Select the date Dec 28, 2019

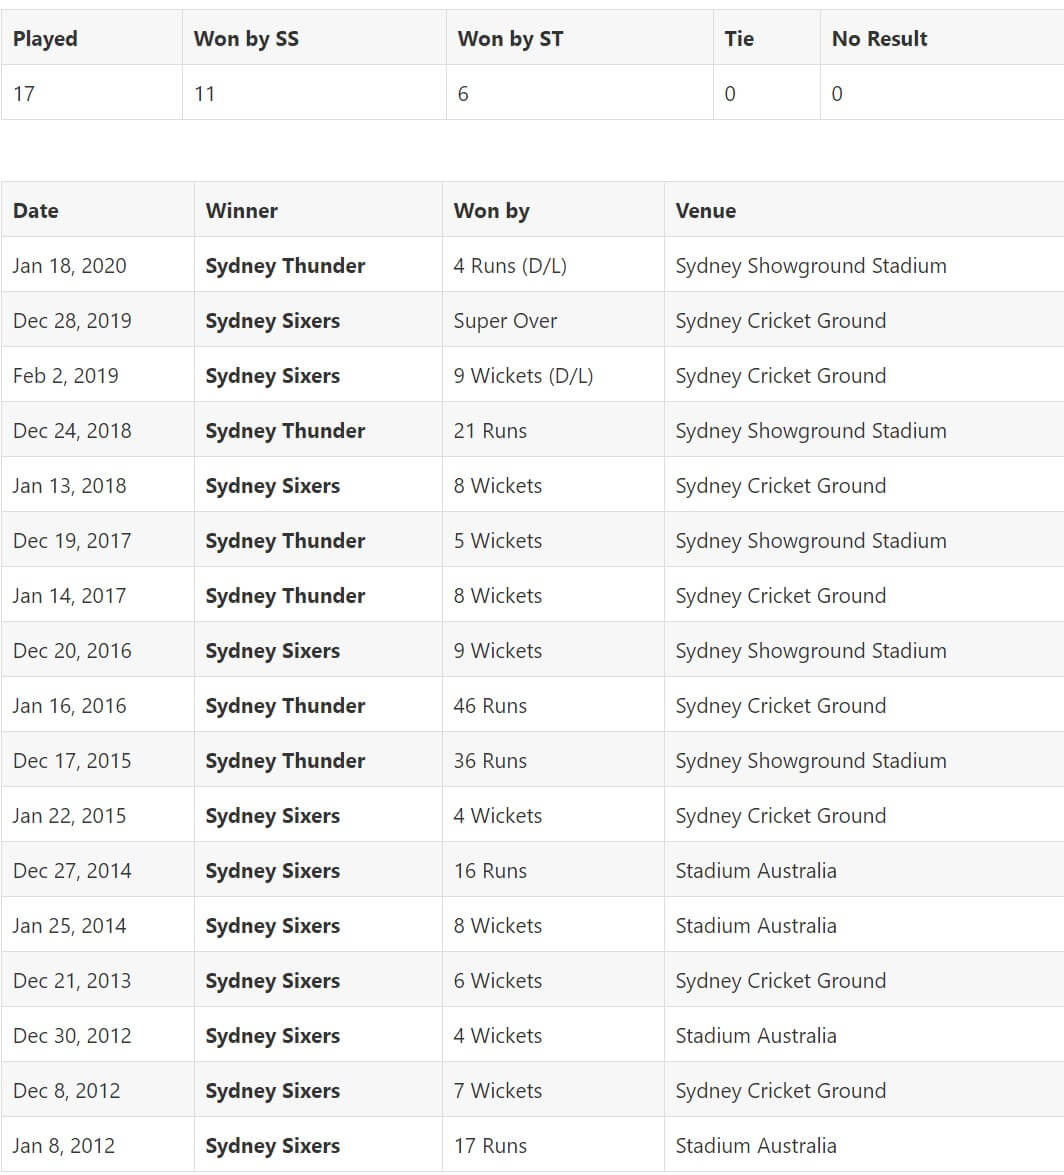click(72, 321)
